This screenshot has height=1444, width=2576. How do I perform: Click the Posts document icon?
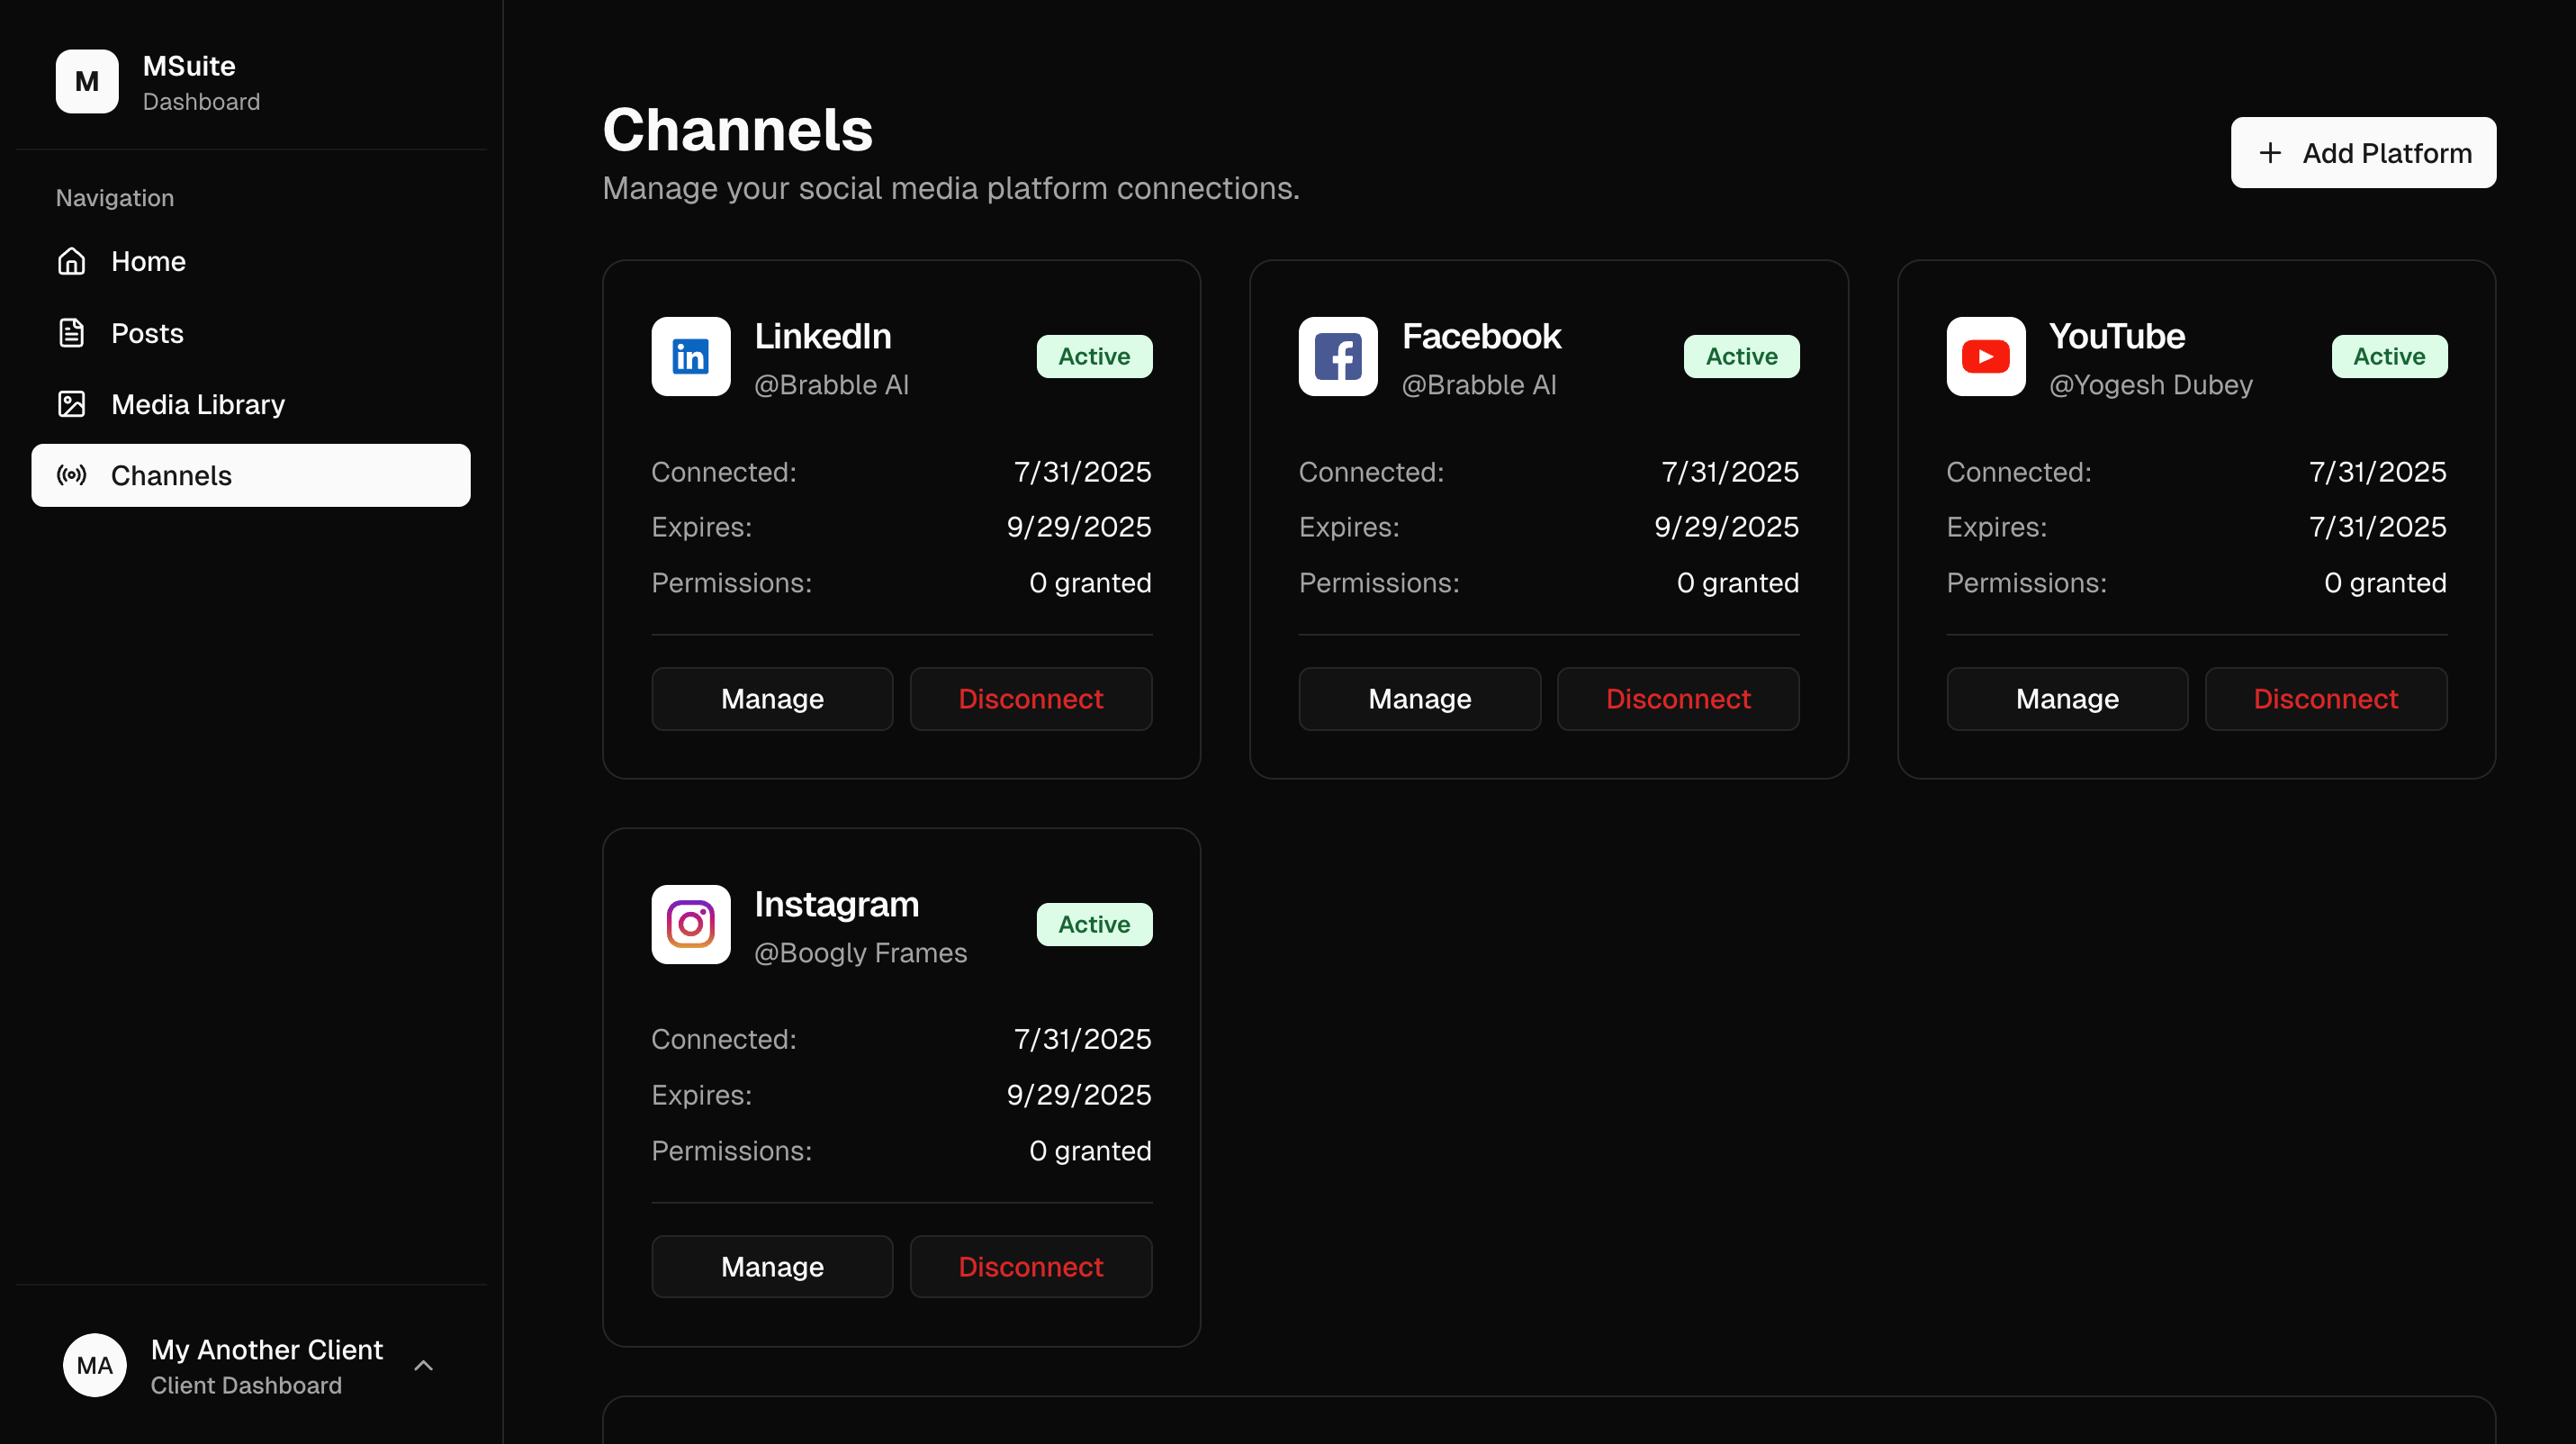[71, 332]
